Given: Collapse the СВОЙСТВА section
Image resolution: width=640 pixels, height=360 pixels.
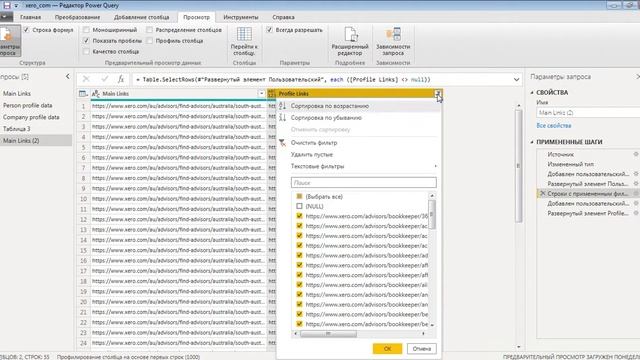Looking at the screenshot, I should pos(532,93).
